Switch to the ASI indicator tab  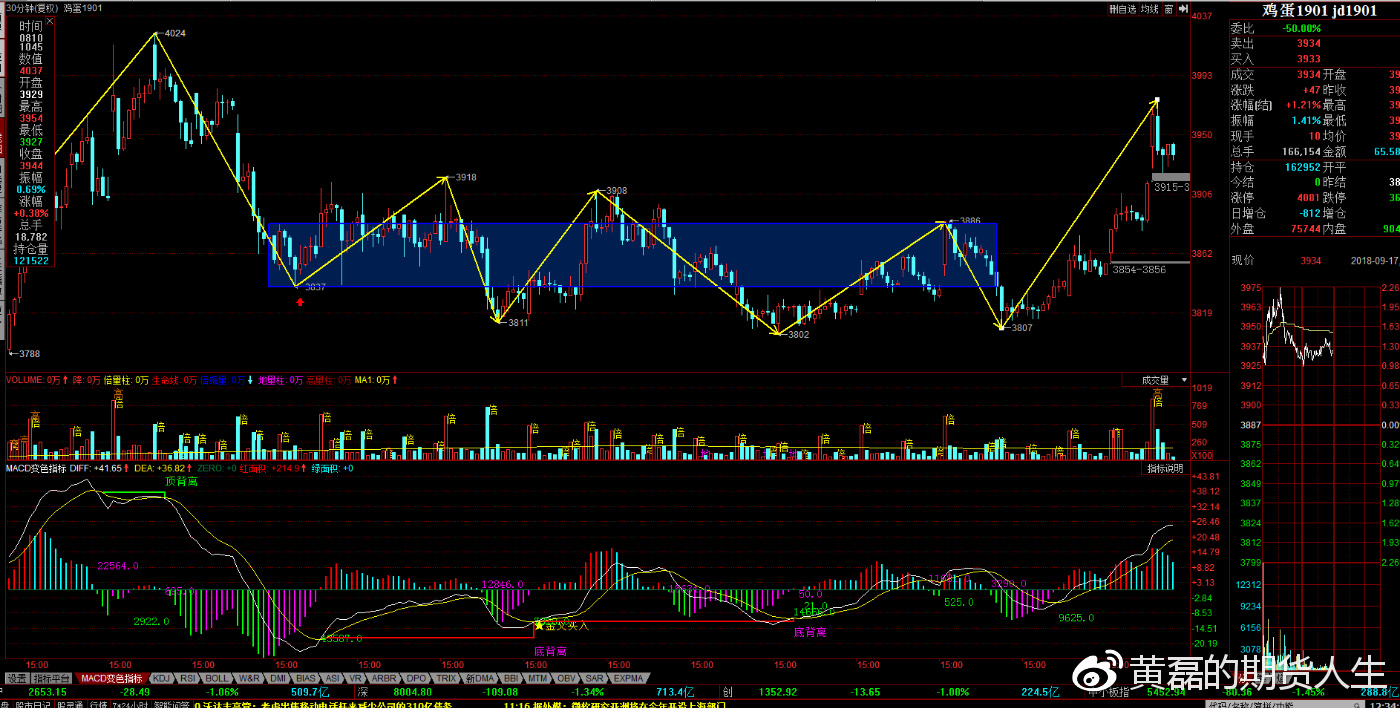pos(332,678)
